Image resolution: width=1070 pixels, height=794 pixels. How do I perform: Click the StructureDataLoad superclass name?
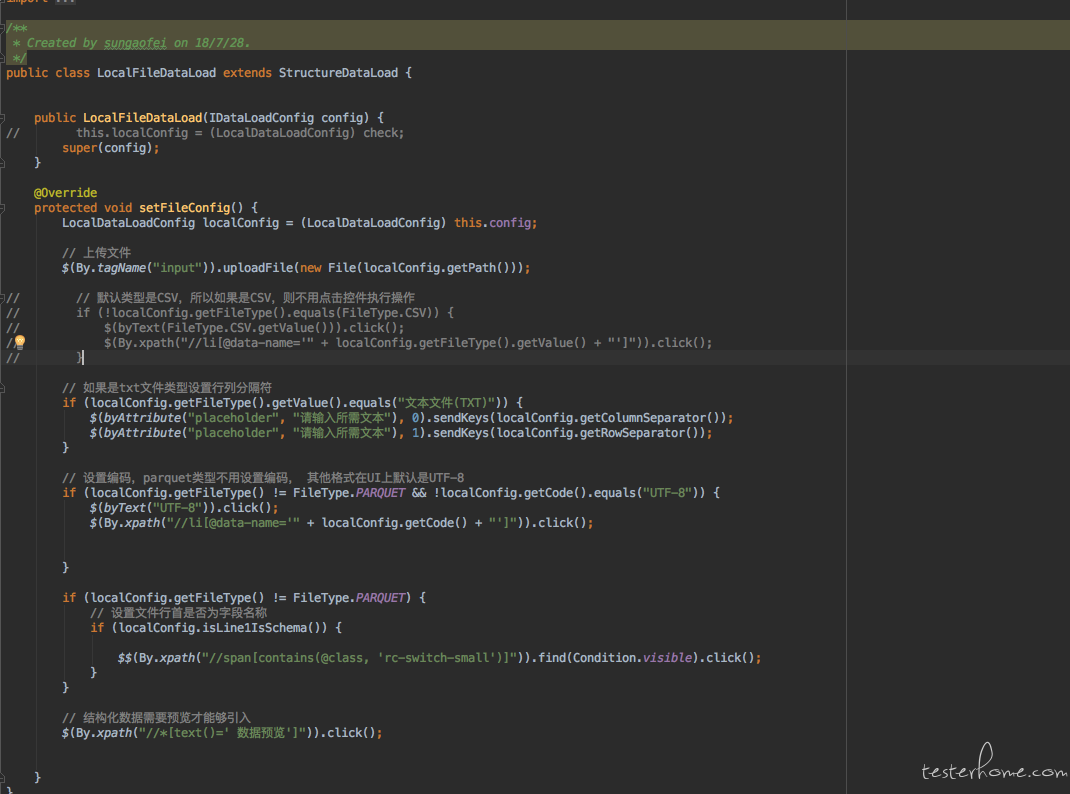338,73
